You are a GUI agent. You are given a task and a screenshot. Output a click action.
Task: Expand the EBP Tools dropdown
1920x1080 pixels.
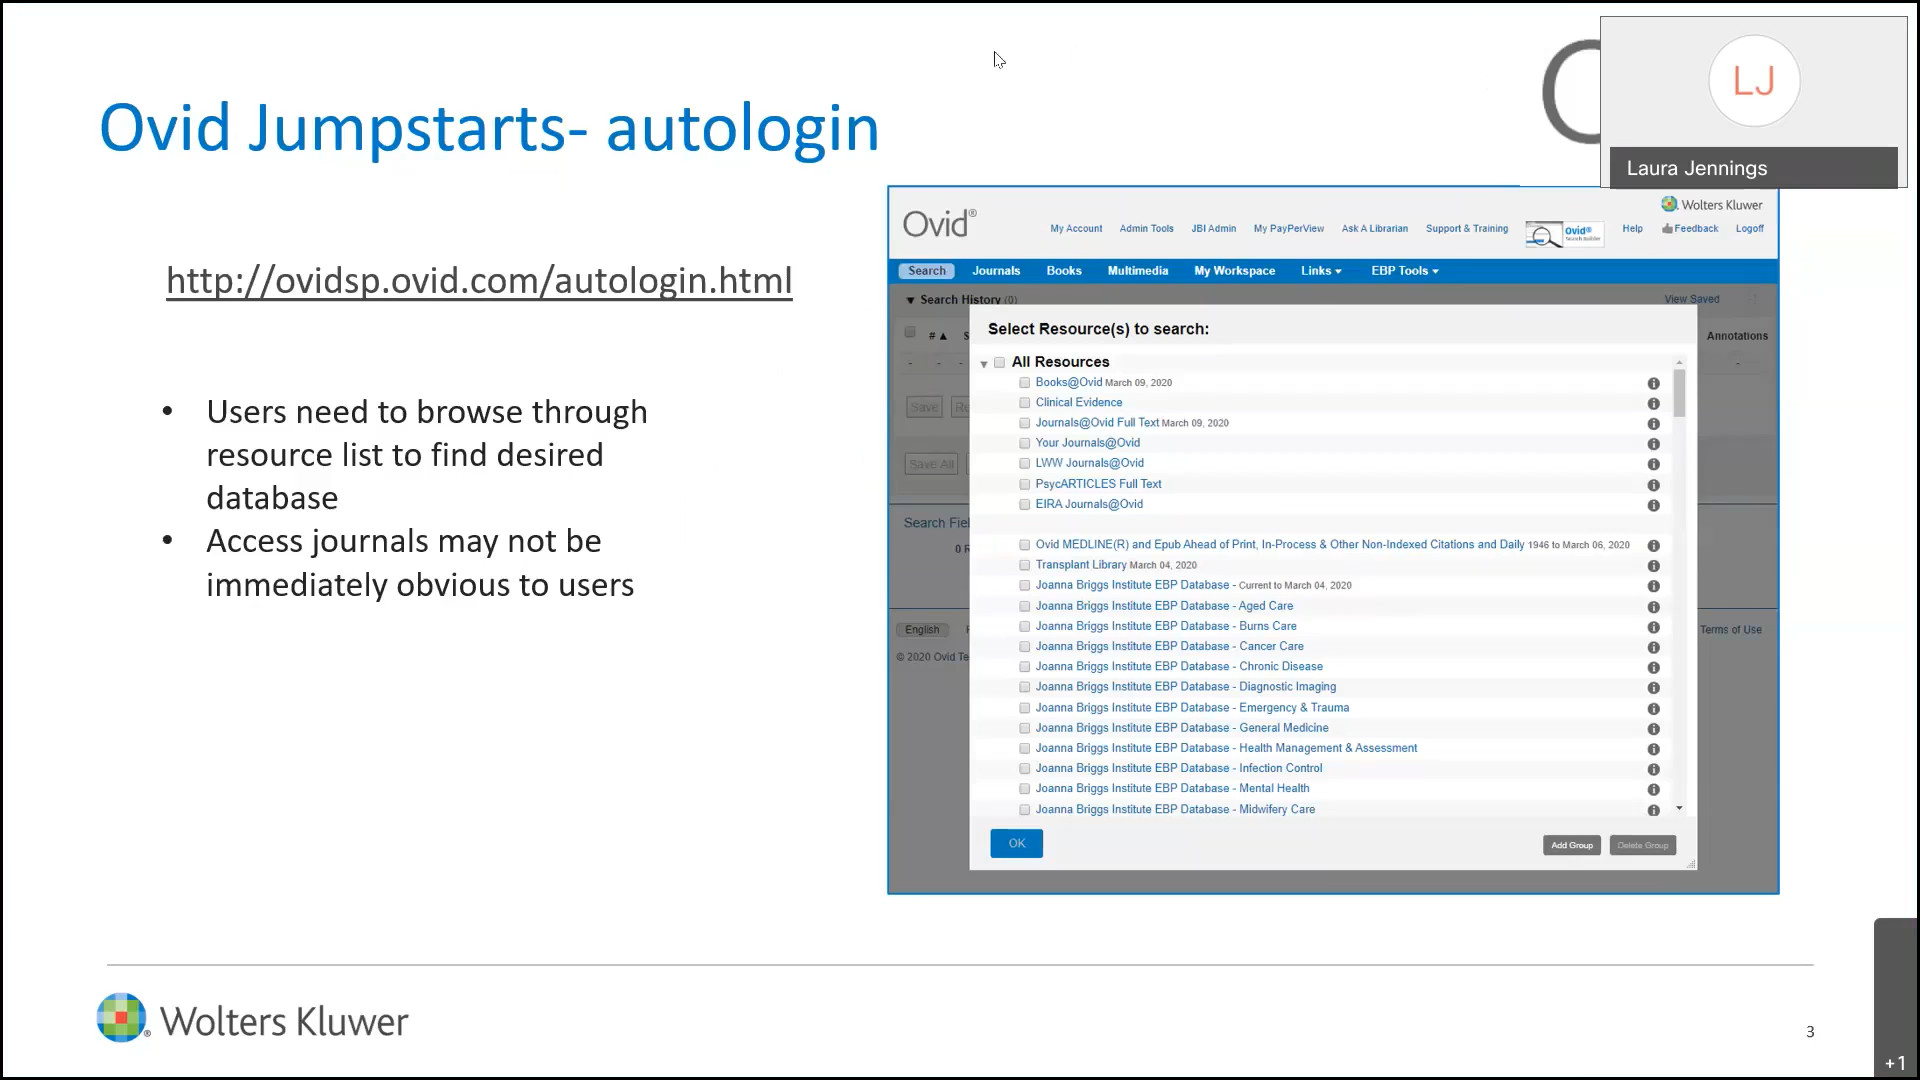pos(1404,271)
